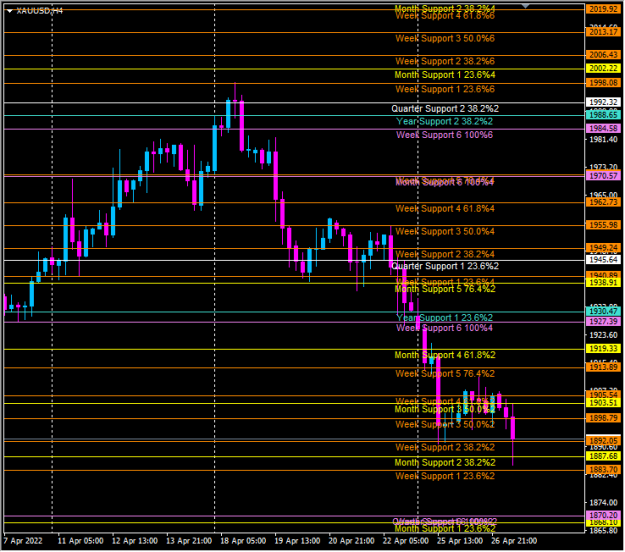Click the orange 1962.73 price tag

[603, 202]
